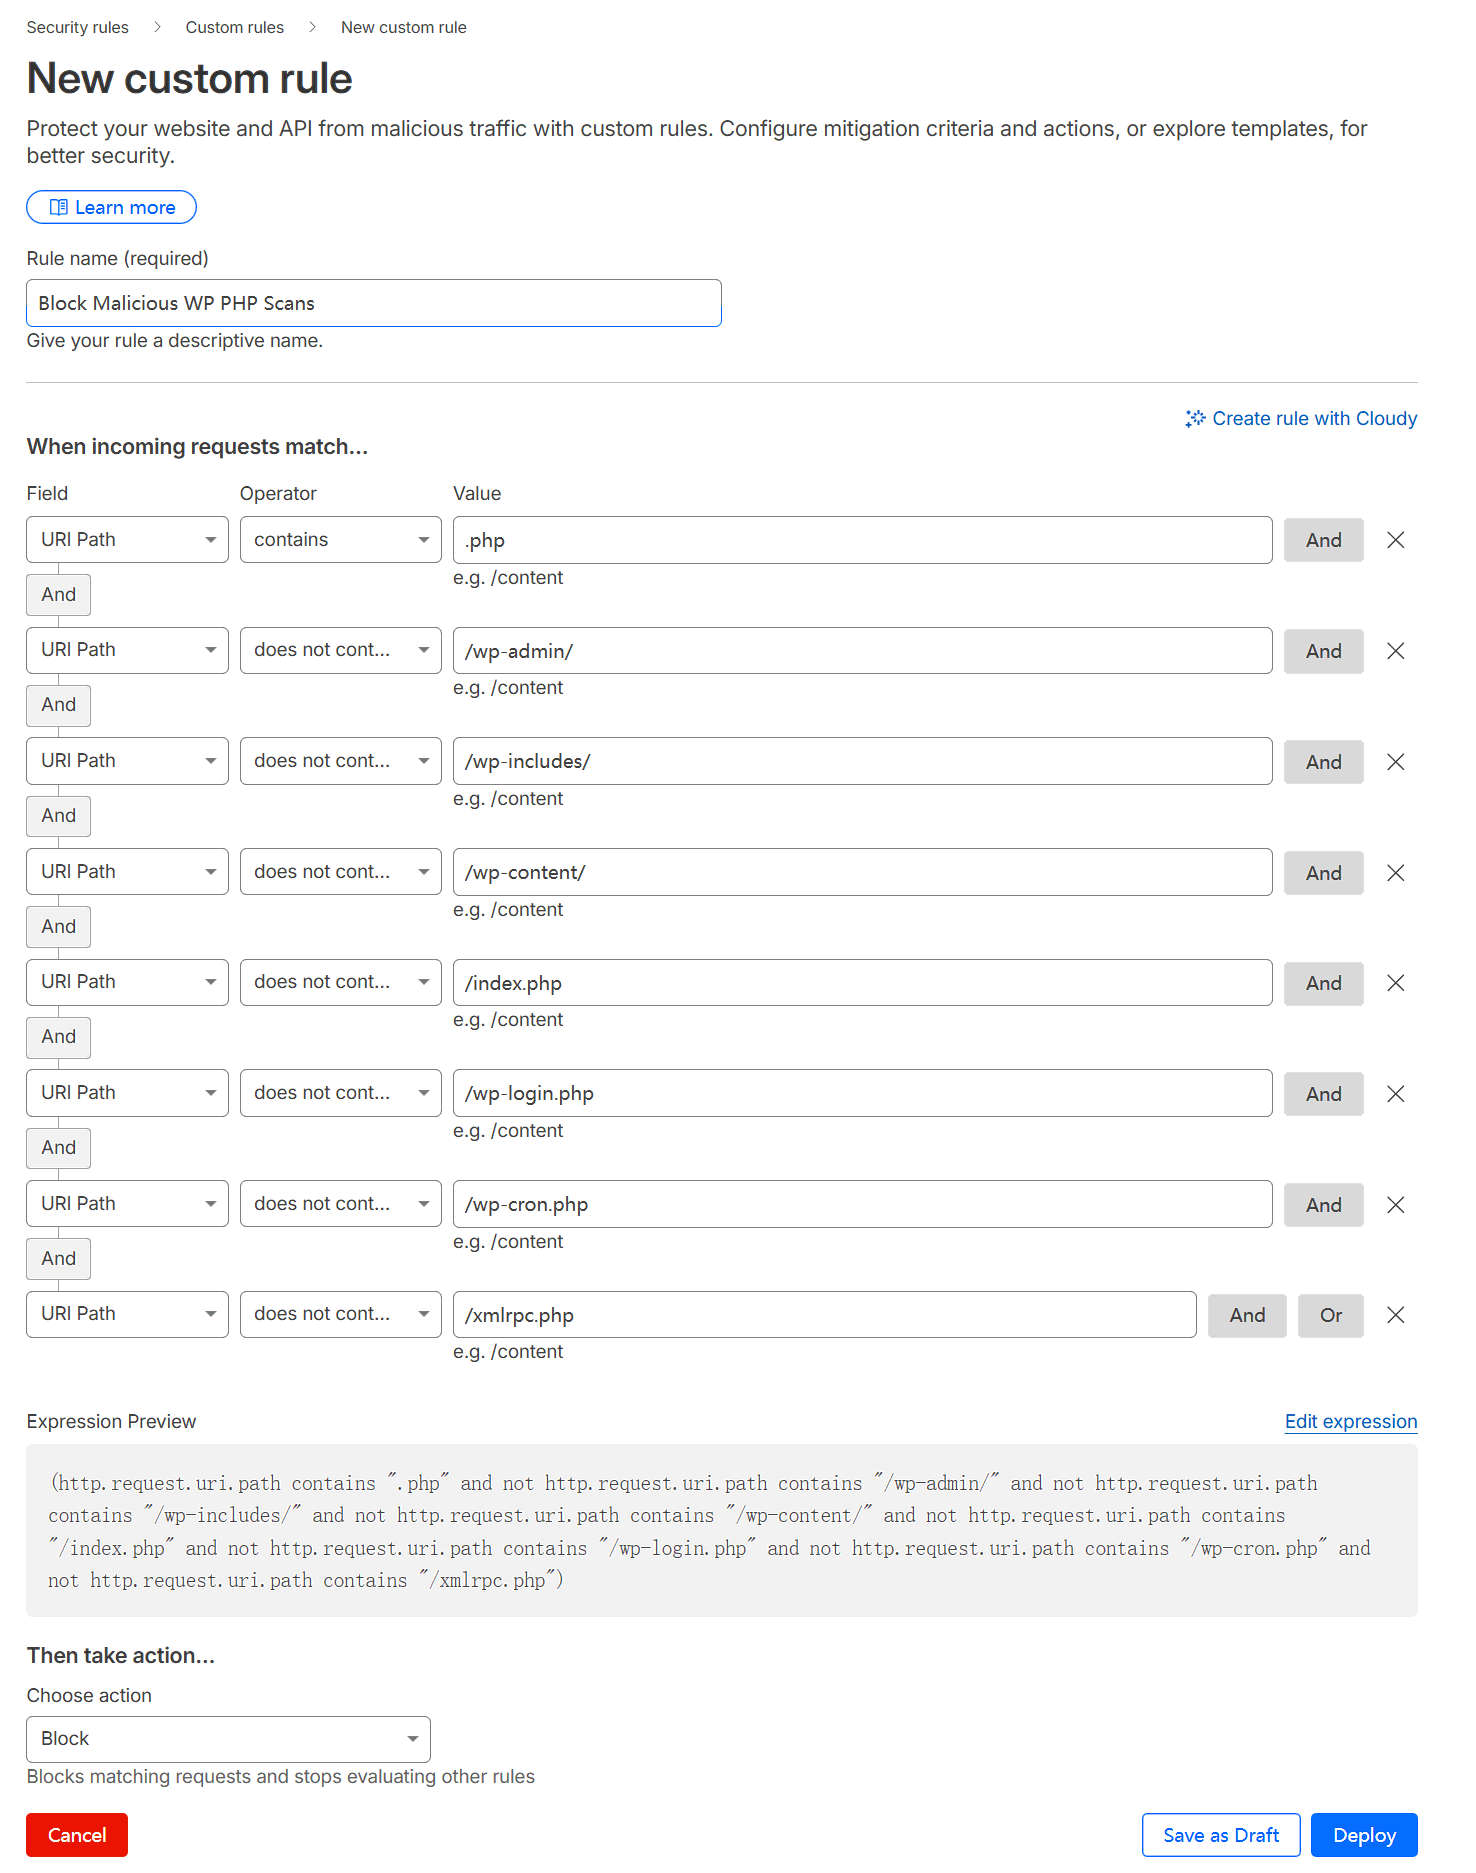Click the /wp-login.php value field
1476x1873 pixels.
click(x=862, y=1093)
